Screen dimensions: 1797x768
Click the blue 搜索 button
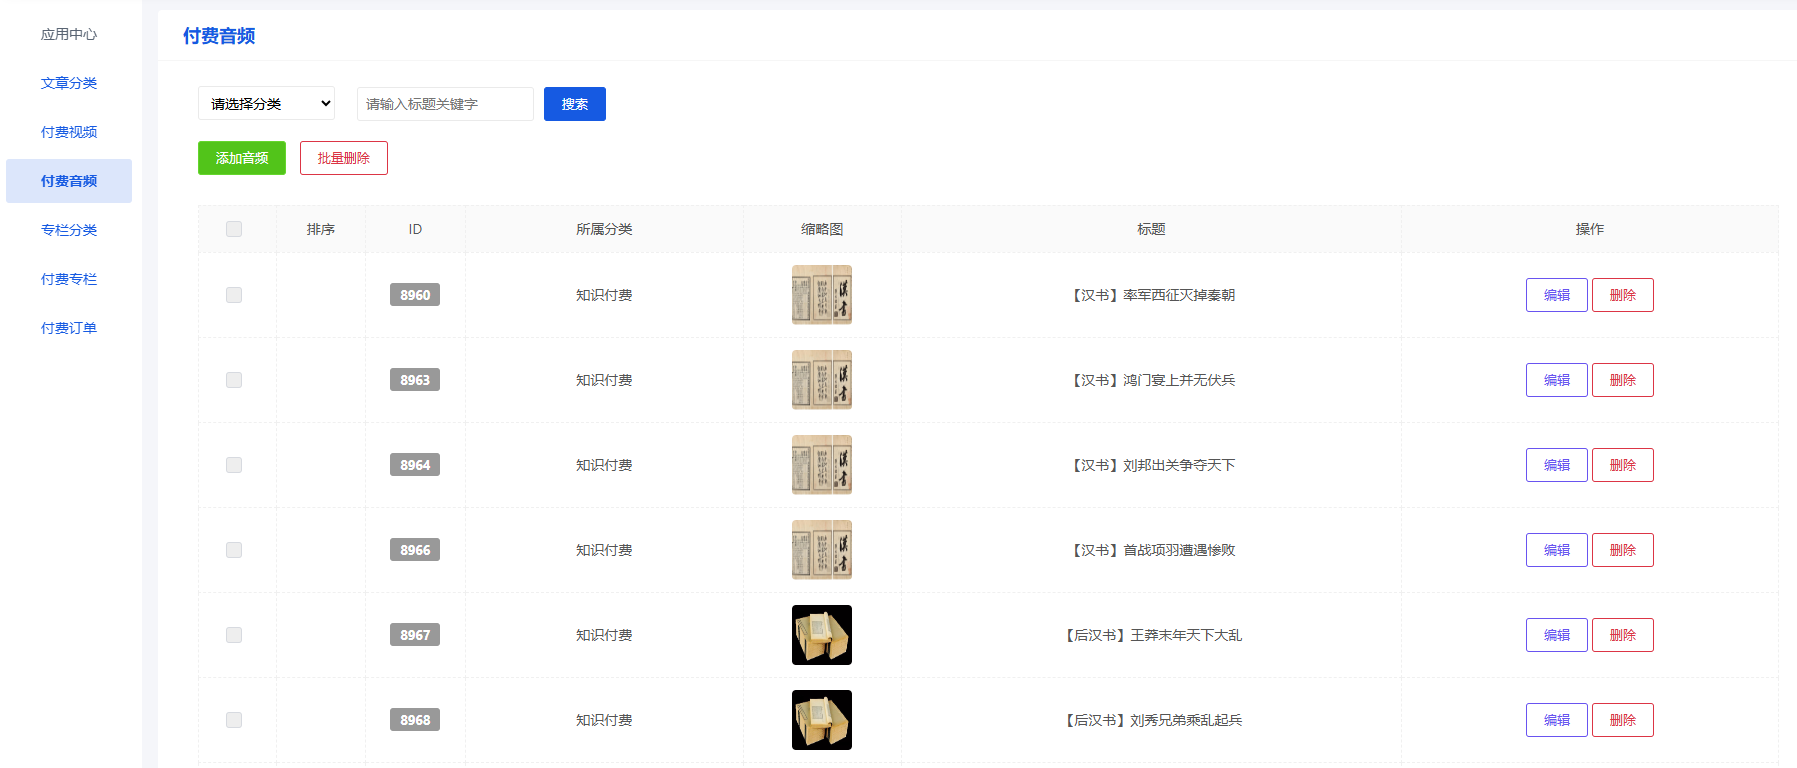pyautogui.click(x=574, y=104)
